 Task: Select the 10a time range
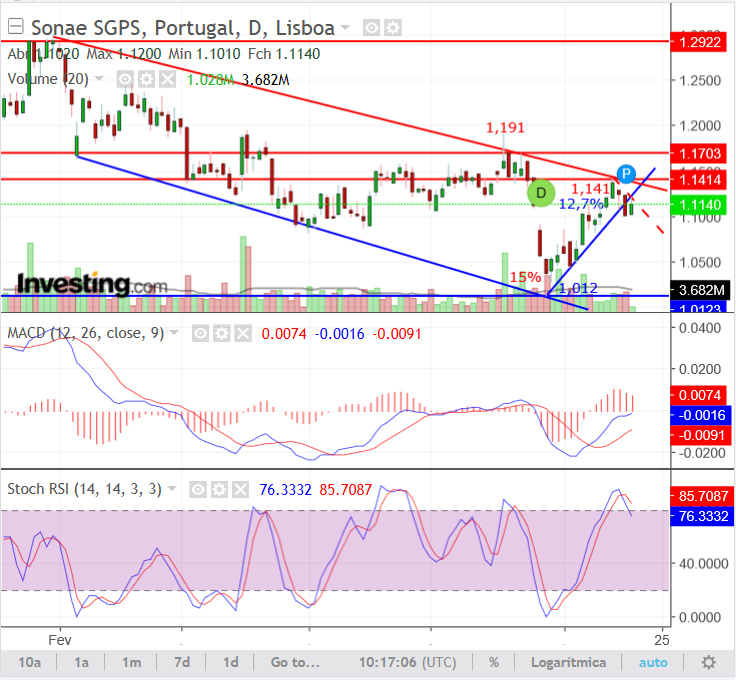click(x=30, y=662)
